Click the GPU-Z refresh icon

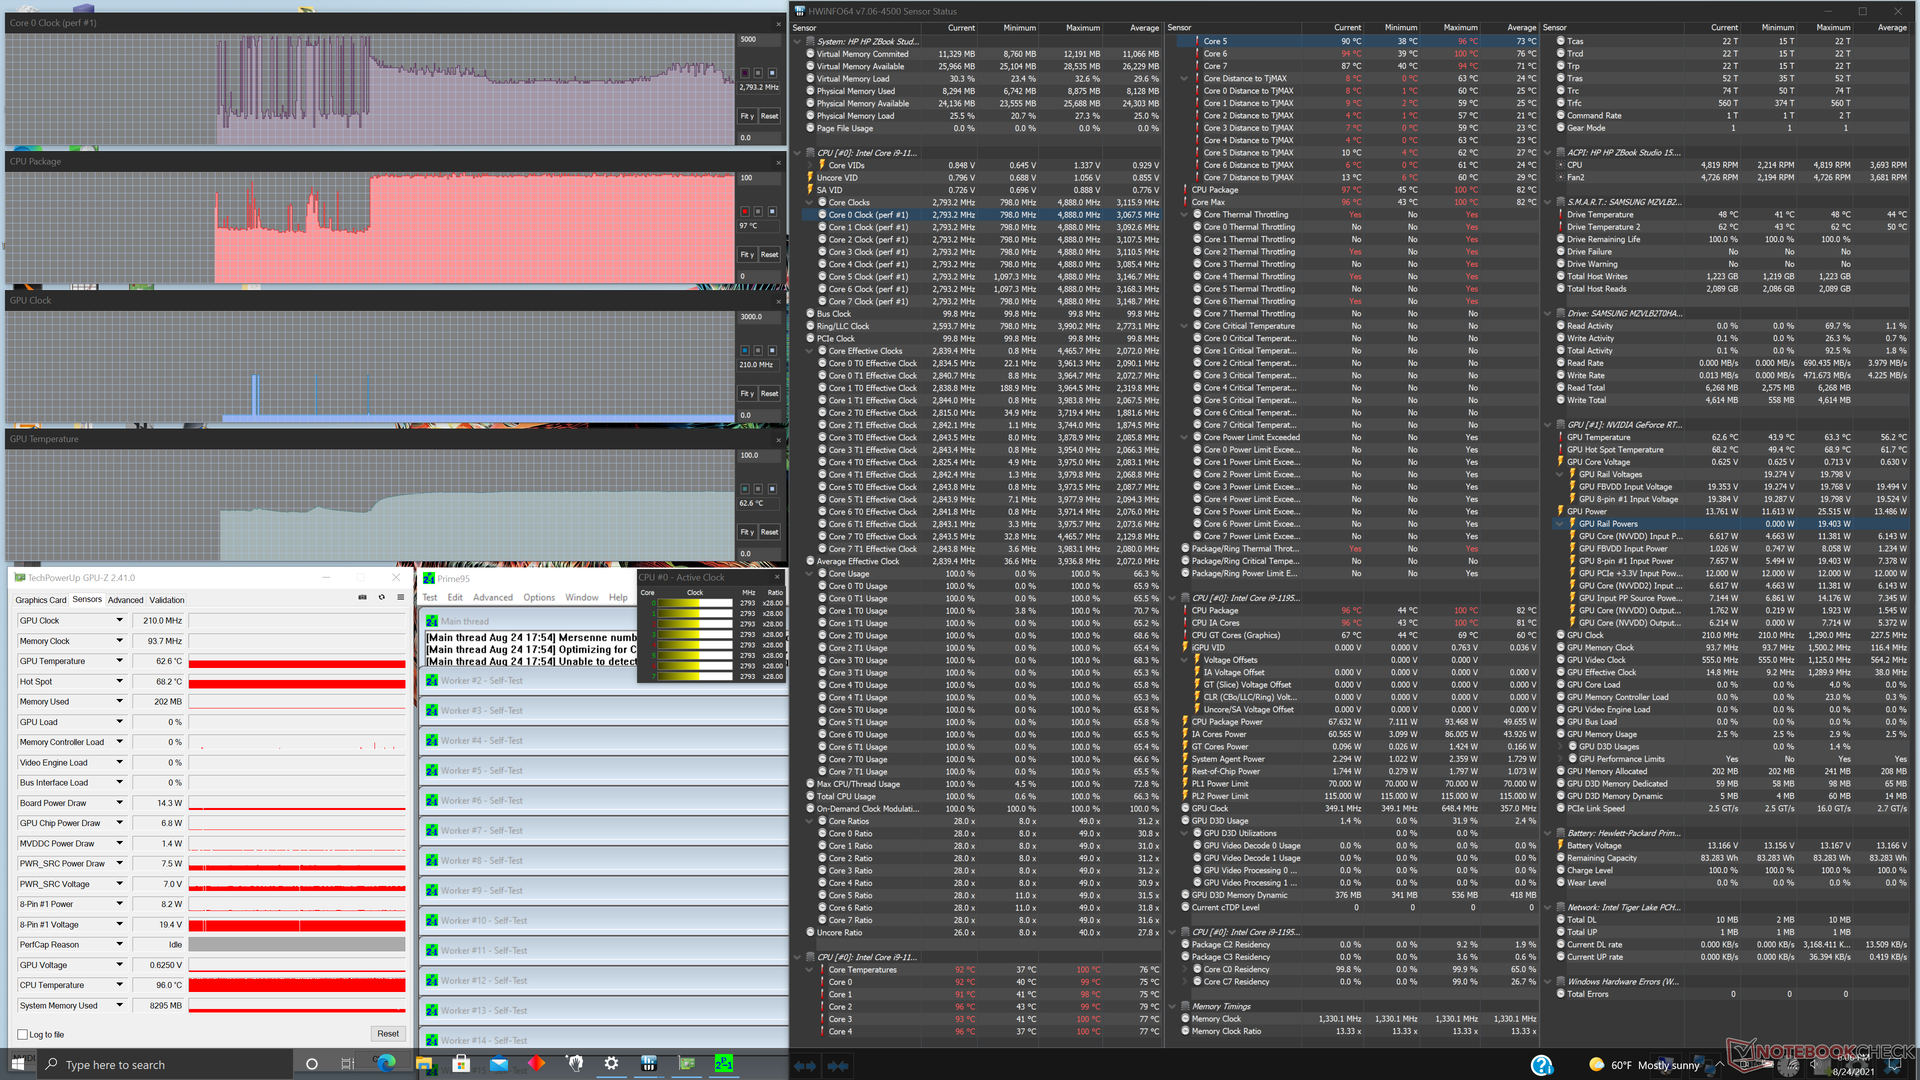(381, 598)
